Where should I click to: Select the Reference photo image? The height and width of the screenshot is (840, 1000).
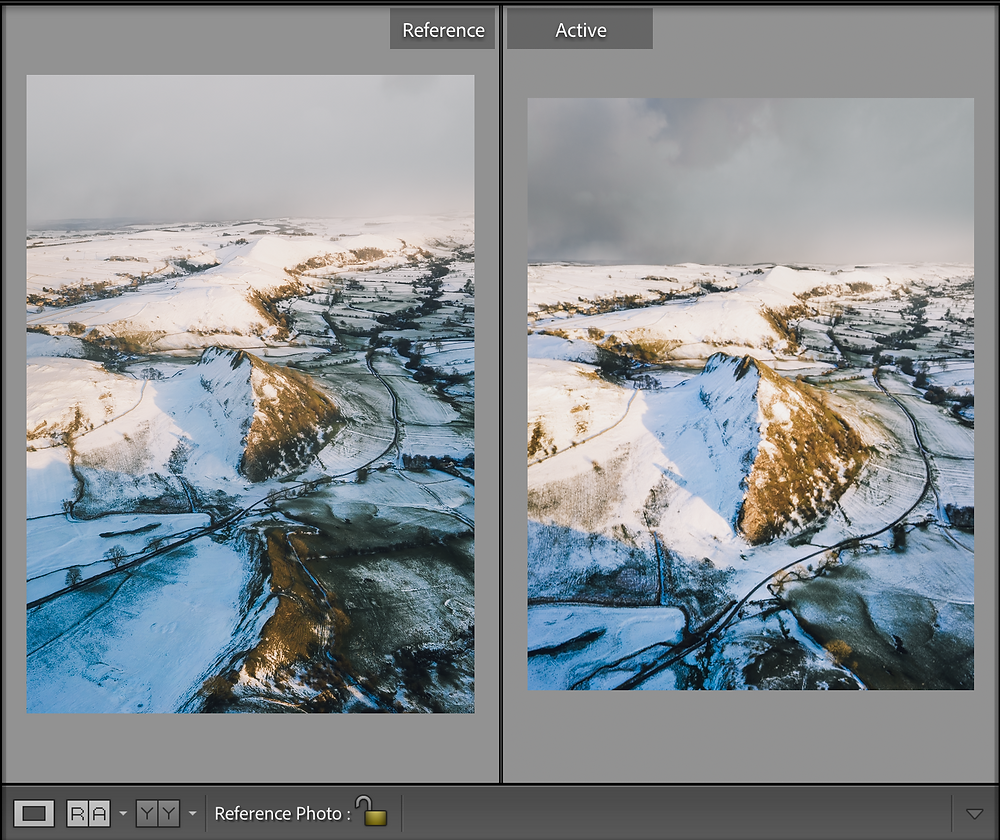click(250, 394)
